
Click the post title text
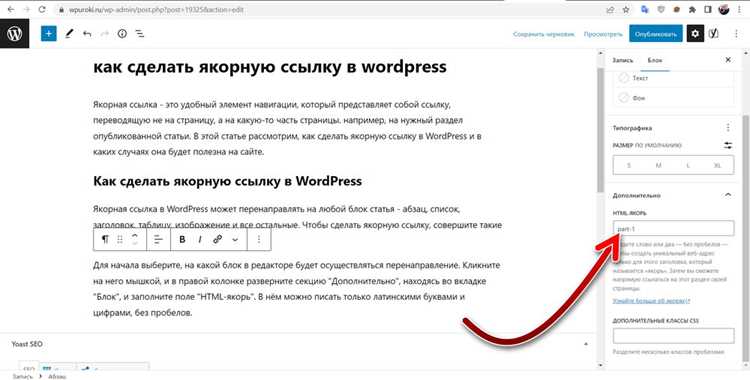point(270,66)
